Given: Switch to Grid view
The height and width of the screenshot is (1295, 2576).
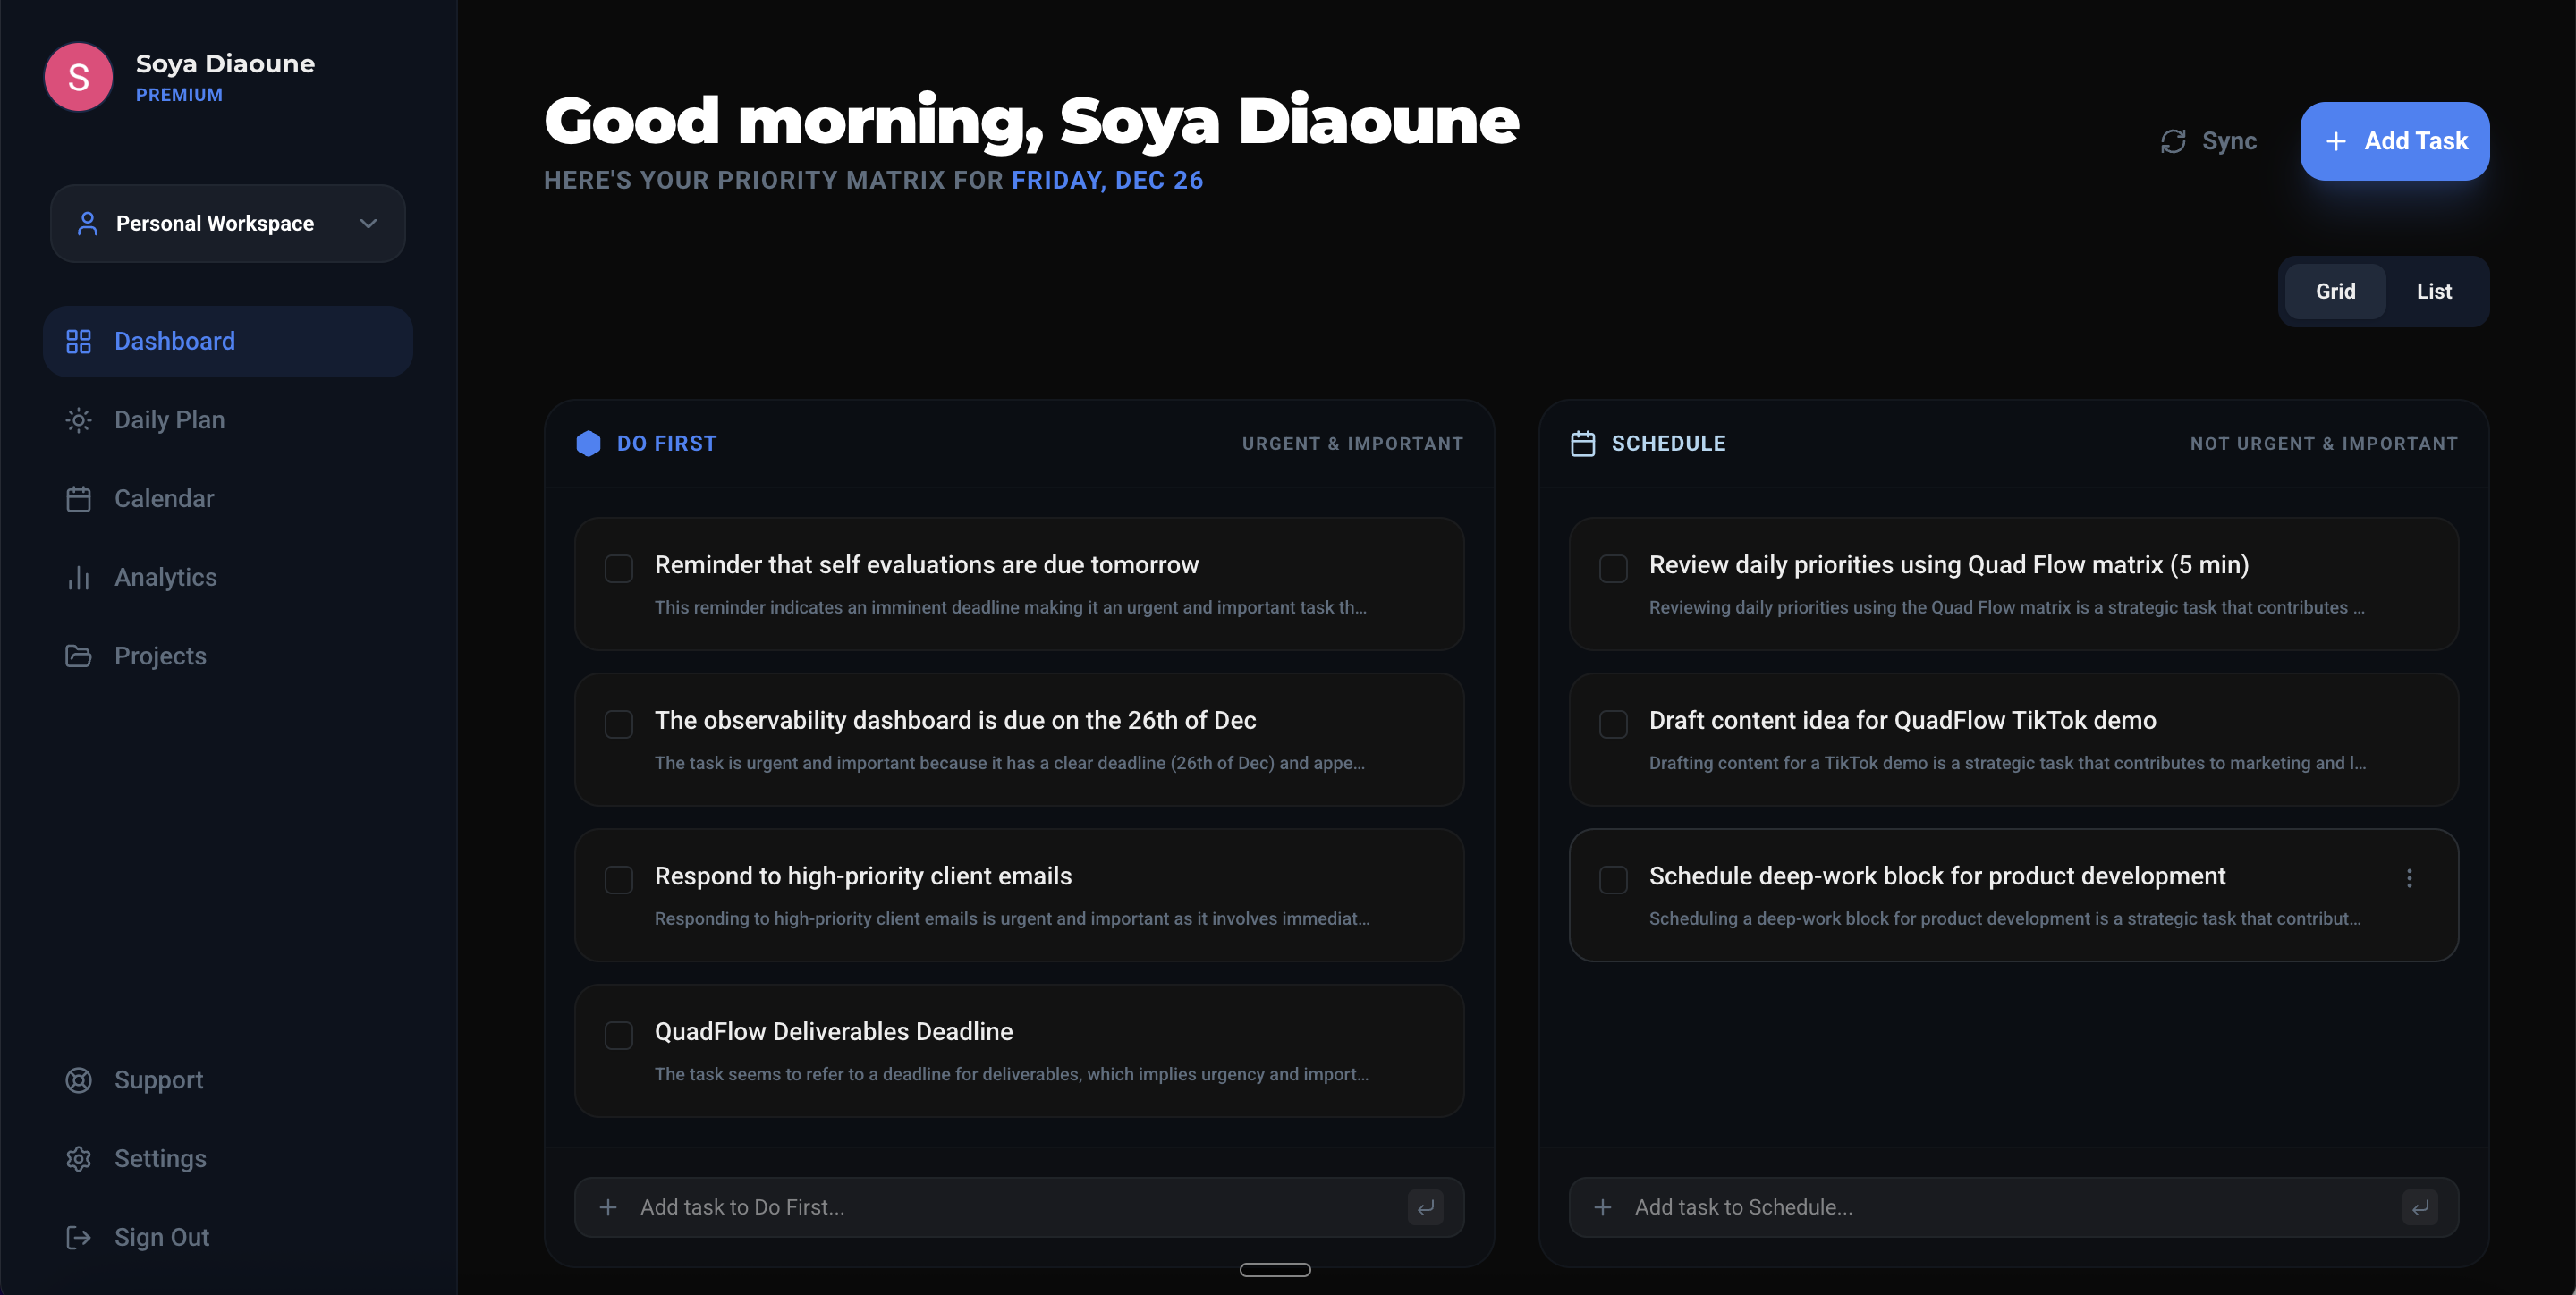Looking at the screenshot, I should (x=2336, y=291).
